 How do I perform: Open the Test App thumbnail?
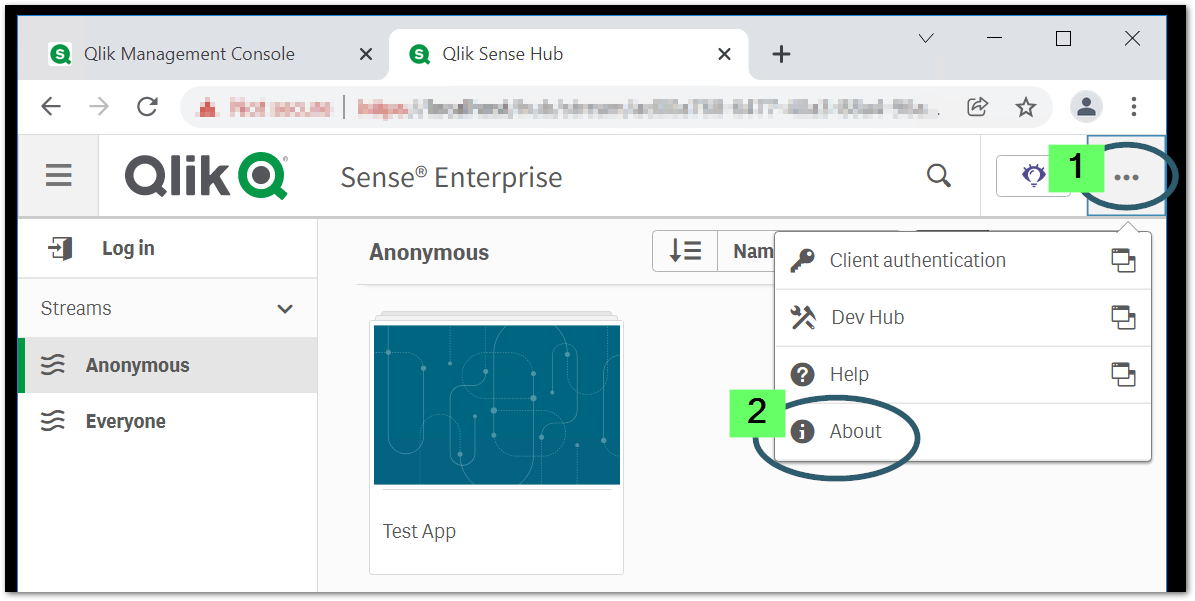[496, 403]
